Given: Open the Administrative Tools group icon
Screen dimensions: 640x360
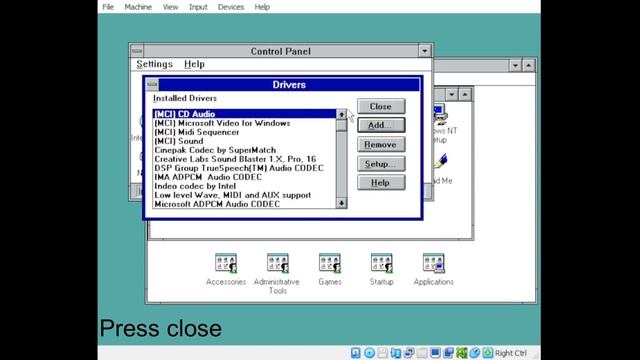Looking at the screenshot, I should point(278,263).
